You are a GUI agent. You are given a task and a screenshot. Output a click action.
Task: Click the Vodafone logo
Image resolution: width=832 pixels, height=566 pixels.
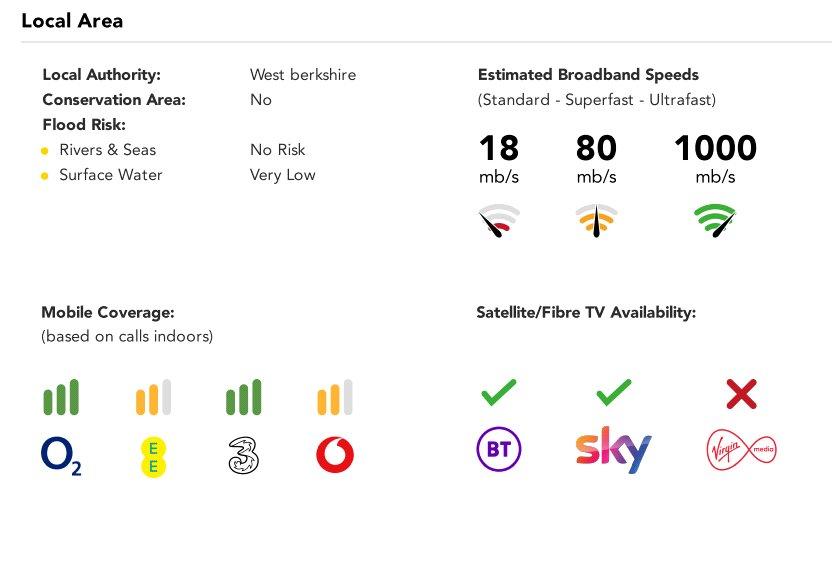(335, 455)
